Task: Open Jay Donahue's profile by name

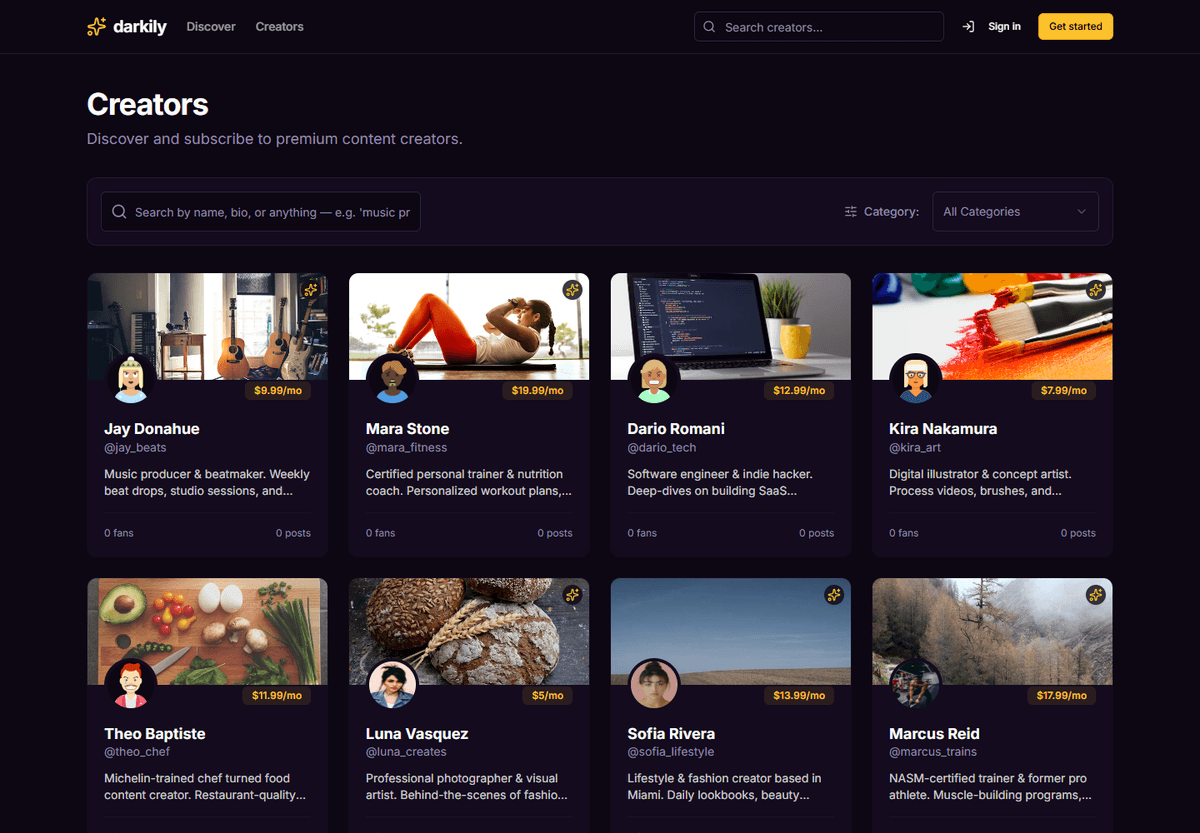Action: [152, 429]
